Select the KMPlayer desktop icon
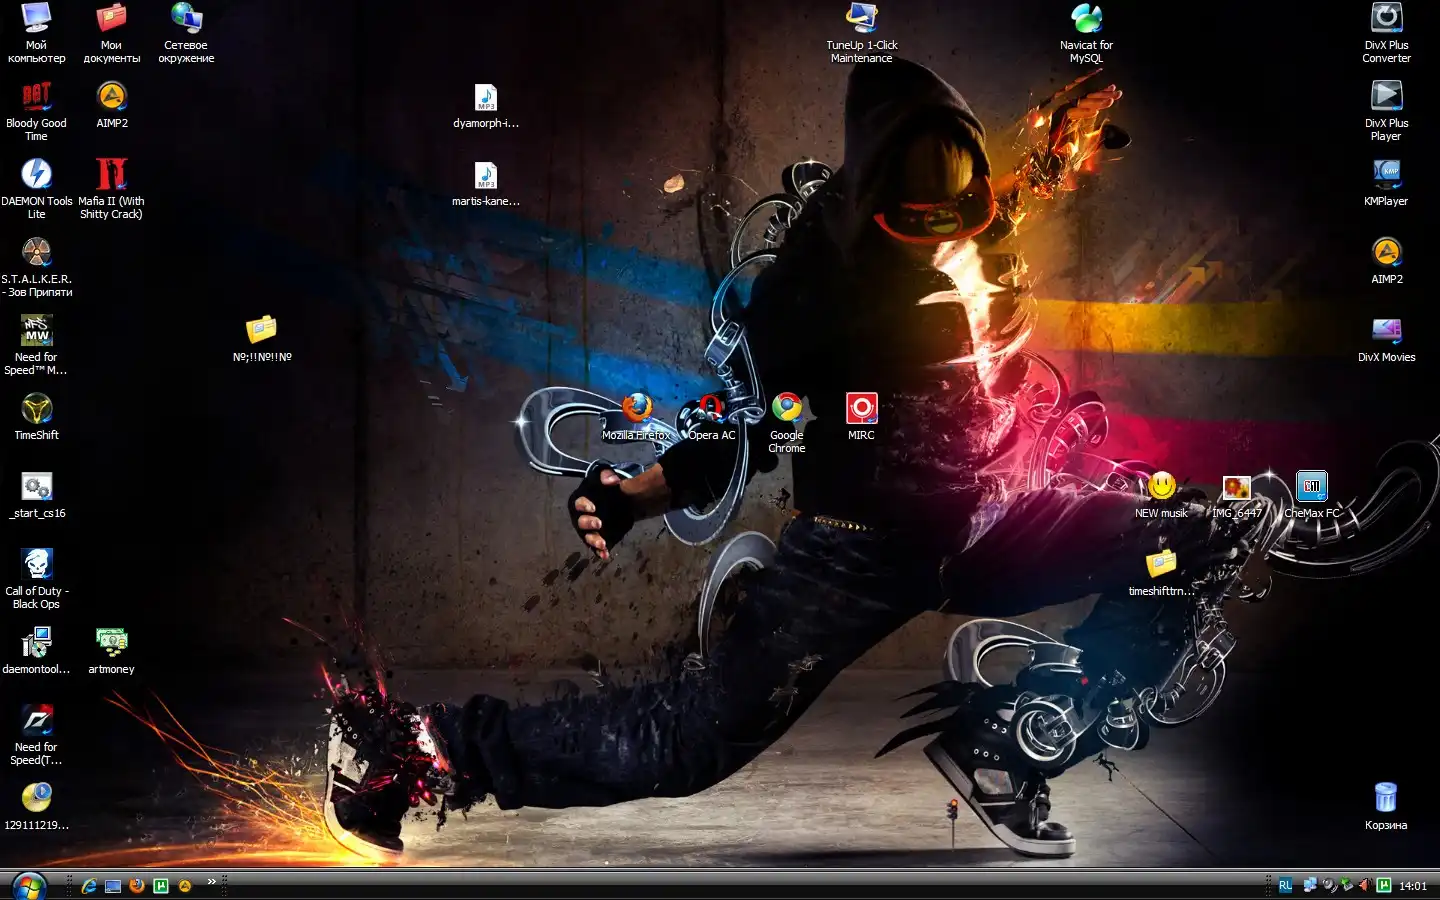The height and width of the screenshot is (900, 1440). tap(1386, 174)
